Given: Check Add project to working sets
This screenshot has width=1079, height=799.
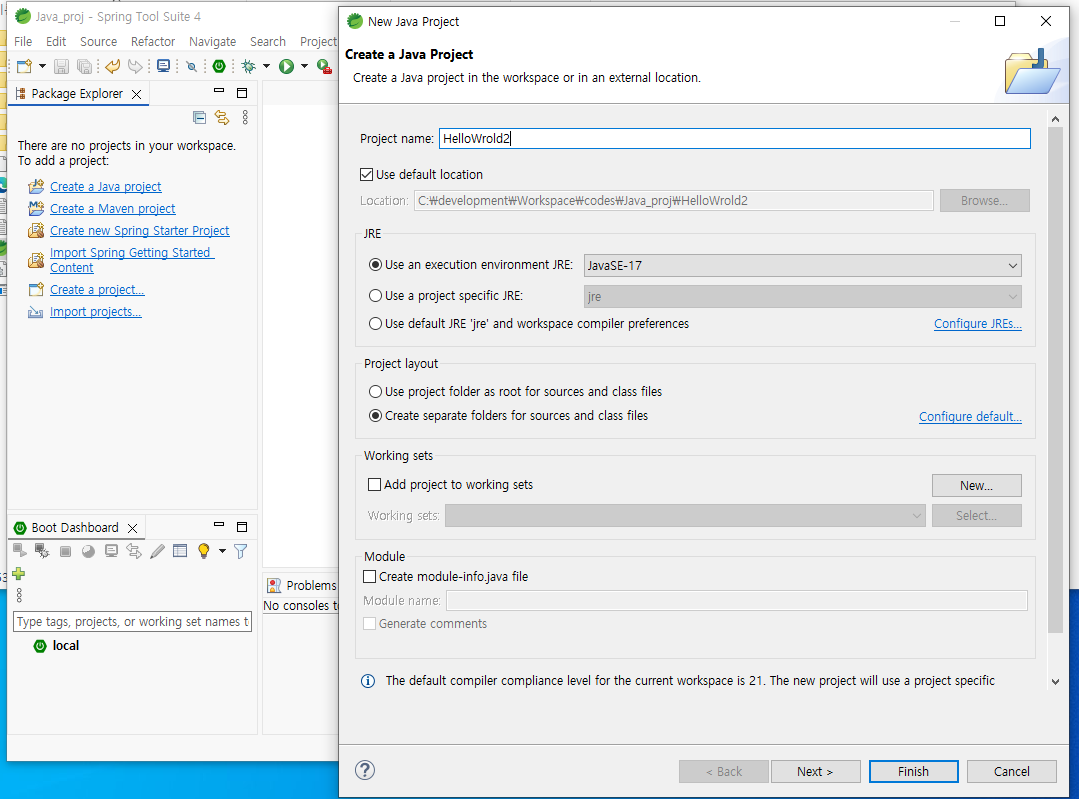Looking at the screenshot, I should point(374,484).
